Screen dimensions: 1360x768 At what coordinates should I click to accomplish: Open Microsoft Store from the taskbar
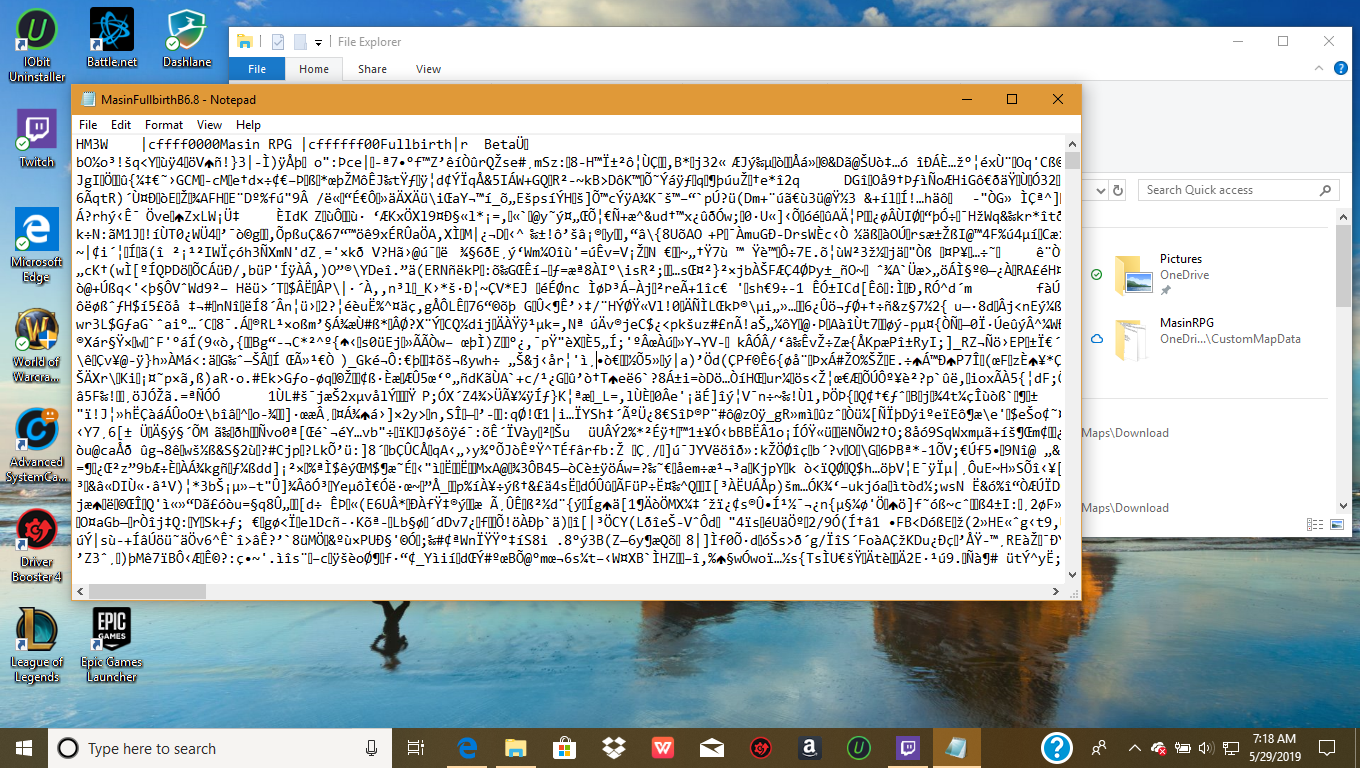564,748
